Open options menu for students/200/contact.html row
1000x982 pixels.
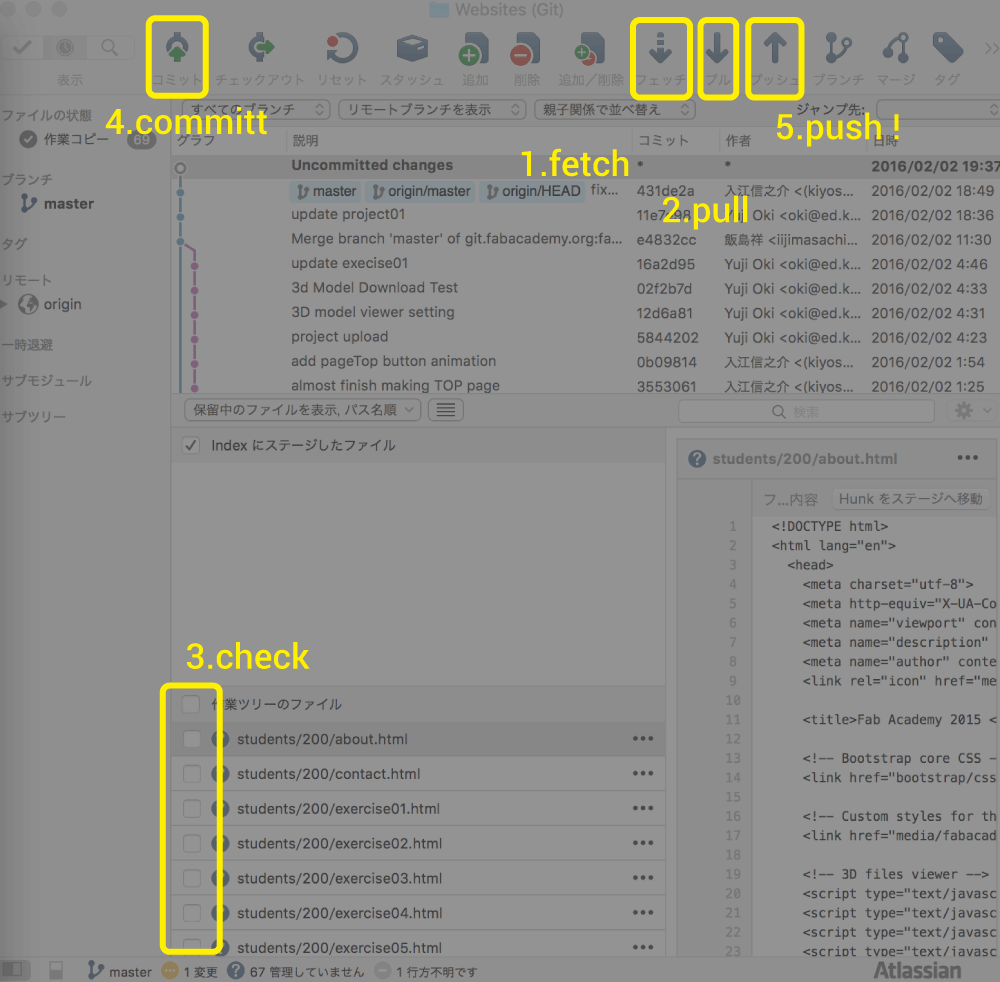click(643, 773)
